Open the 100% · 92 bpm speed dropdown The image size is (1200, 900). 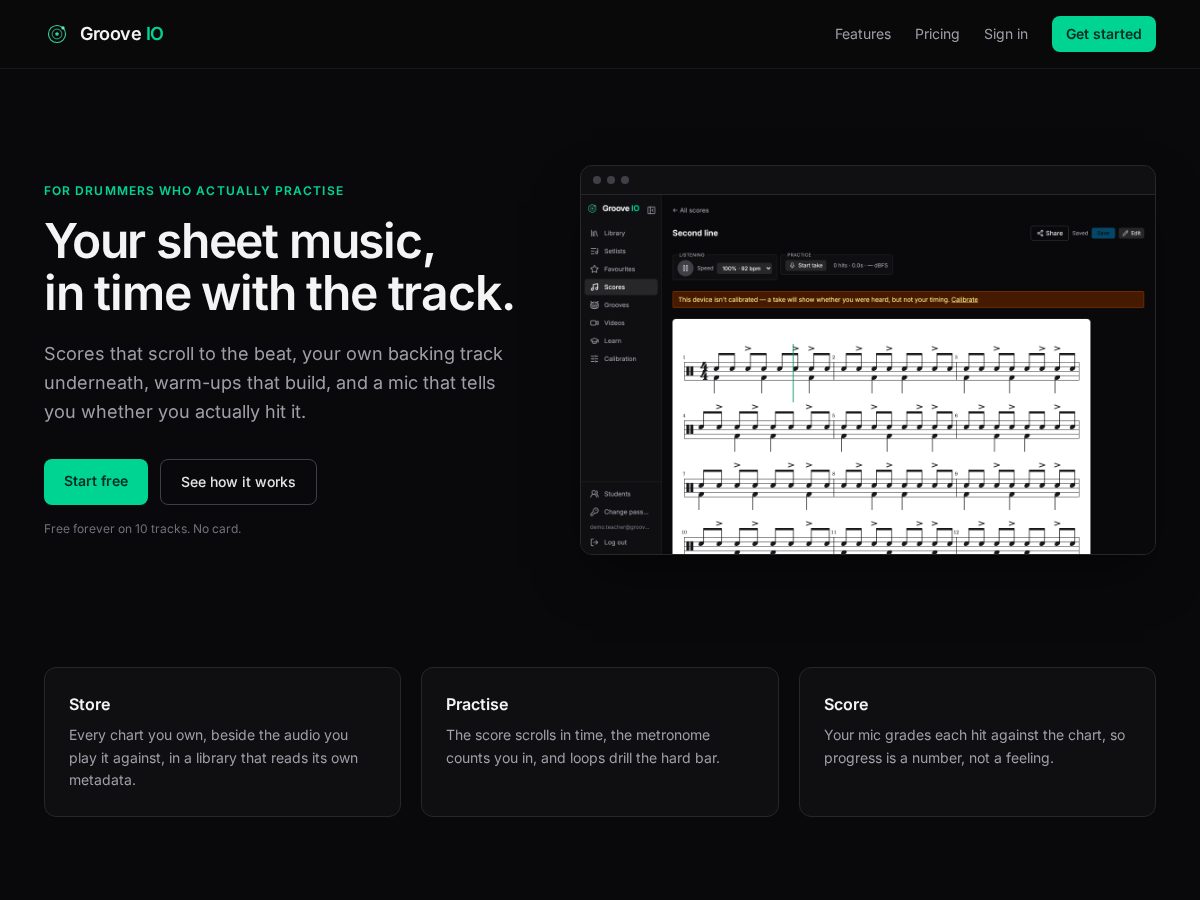[745, 268]
